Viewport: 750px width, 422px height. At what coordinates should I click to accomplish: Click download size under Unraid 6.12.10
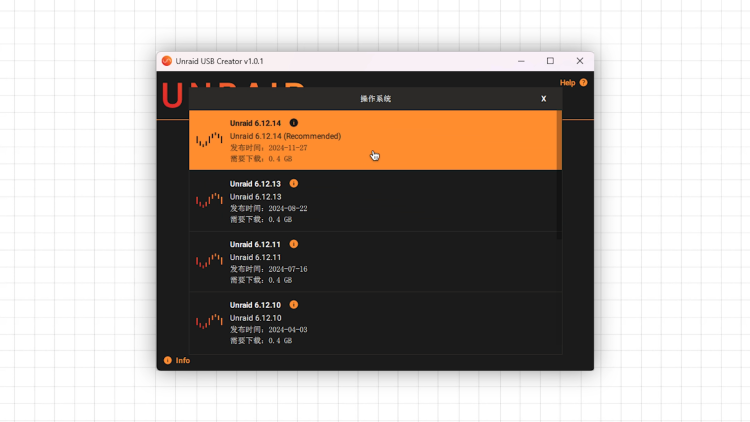pyautogui.click(x=261, y=341)
